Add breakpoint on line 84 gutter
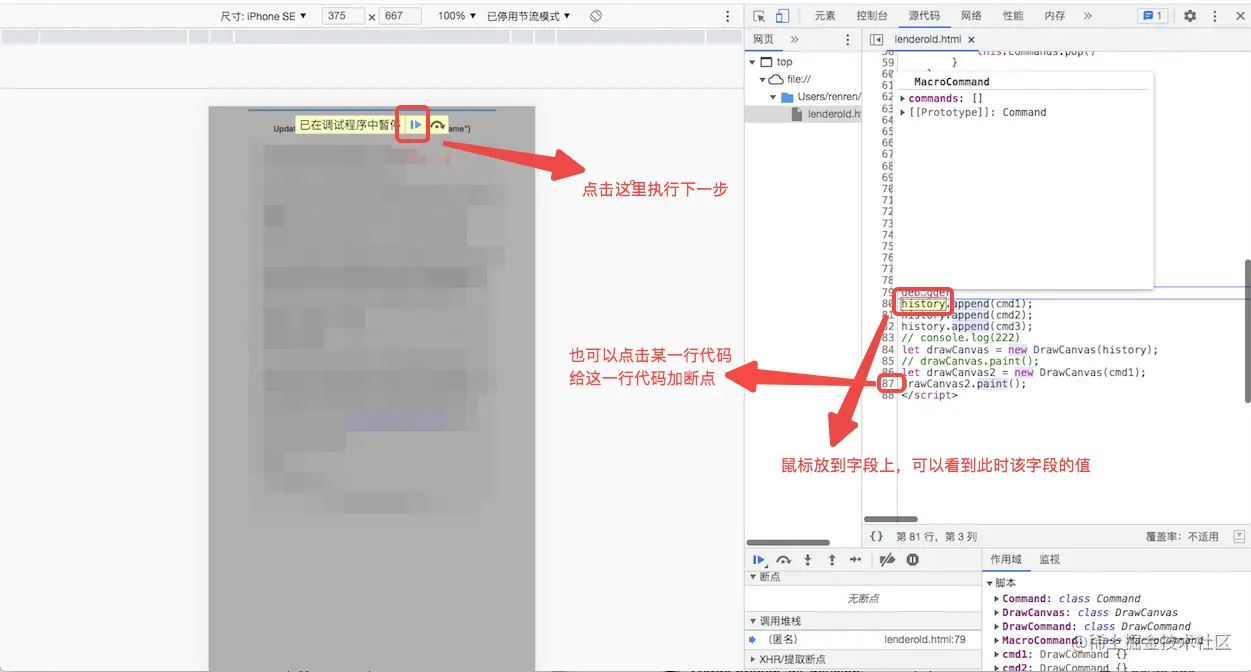The width and height of the screenshot is (1251, 672). [x=887, y=350]
